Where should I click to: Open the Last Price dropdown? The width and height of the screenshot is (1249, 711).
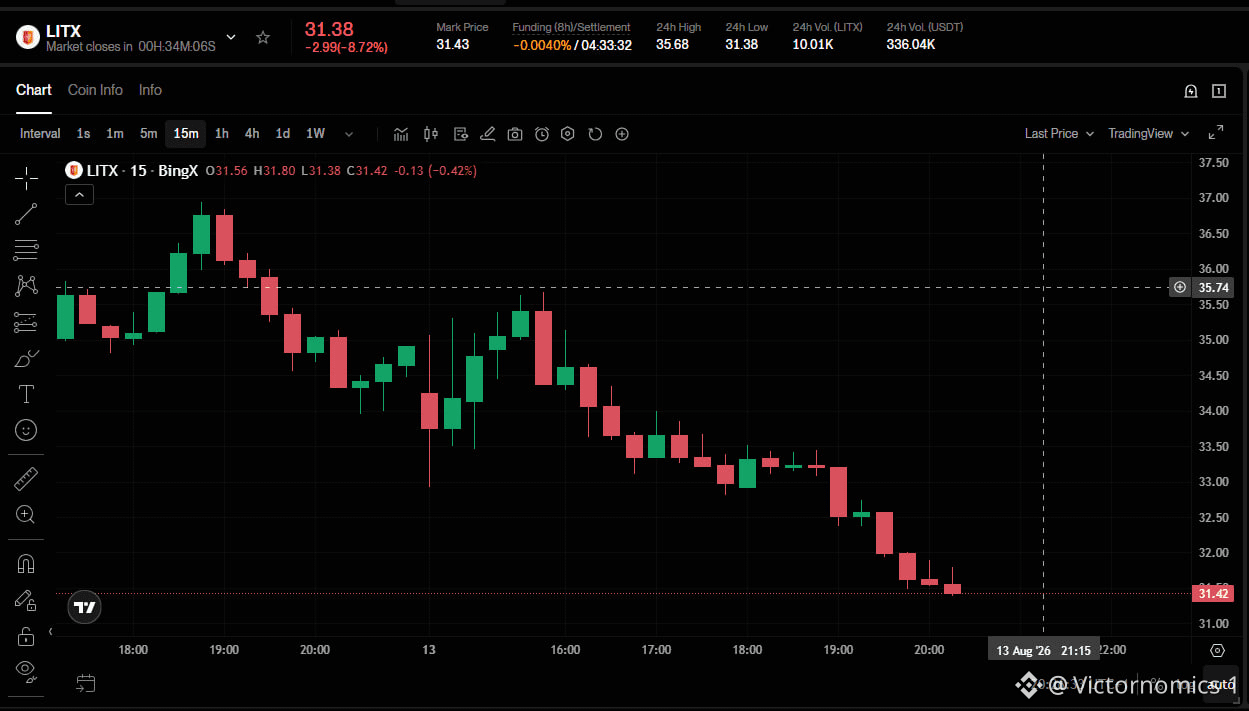(1059, 134)
